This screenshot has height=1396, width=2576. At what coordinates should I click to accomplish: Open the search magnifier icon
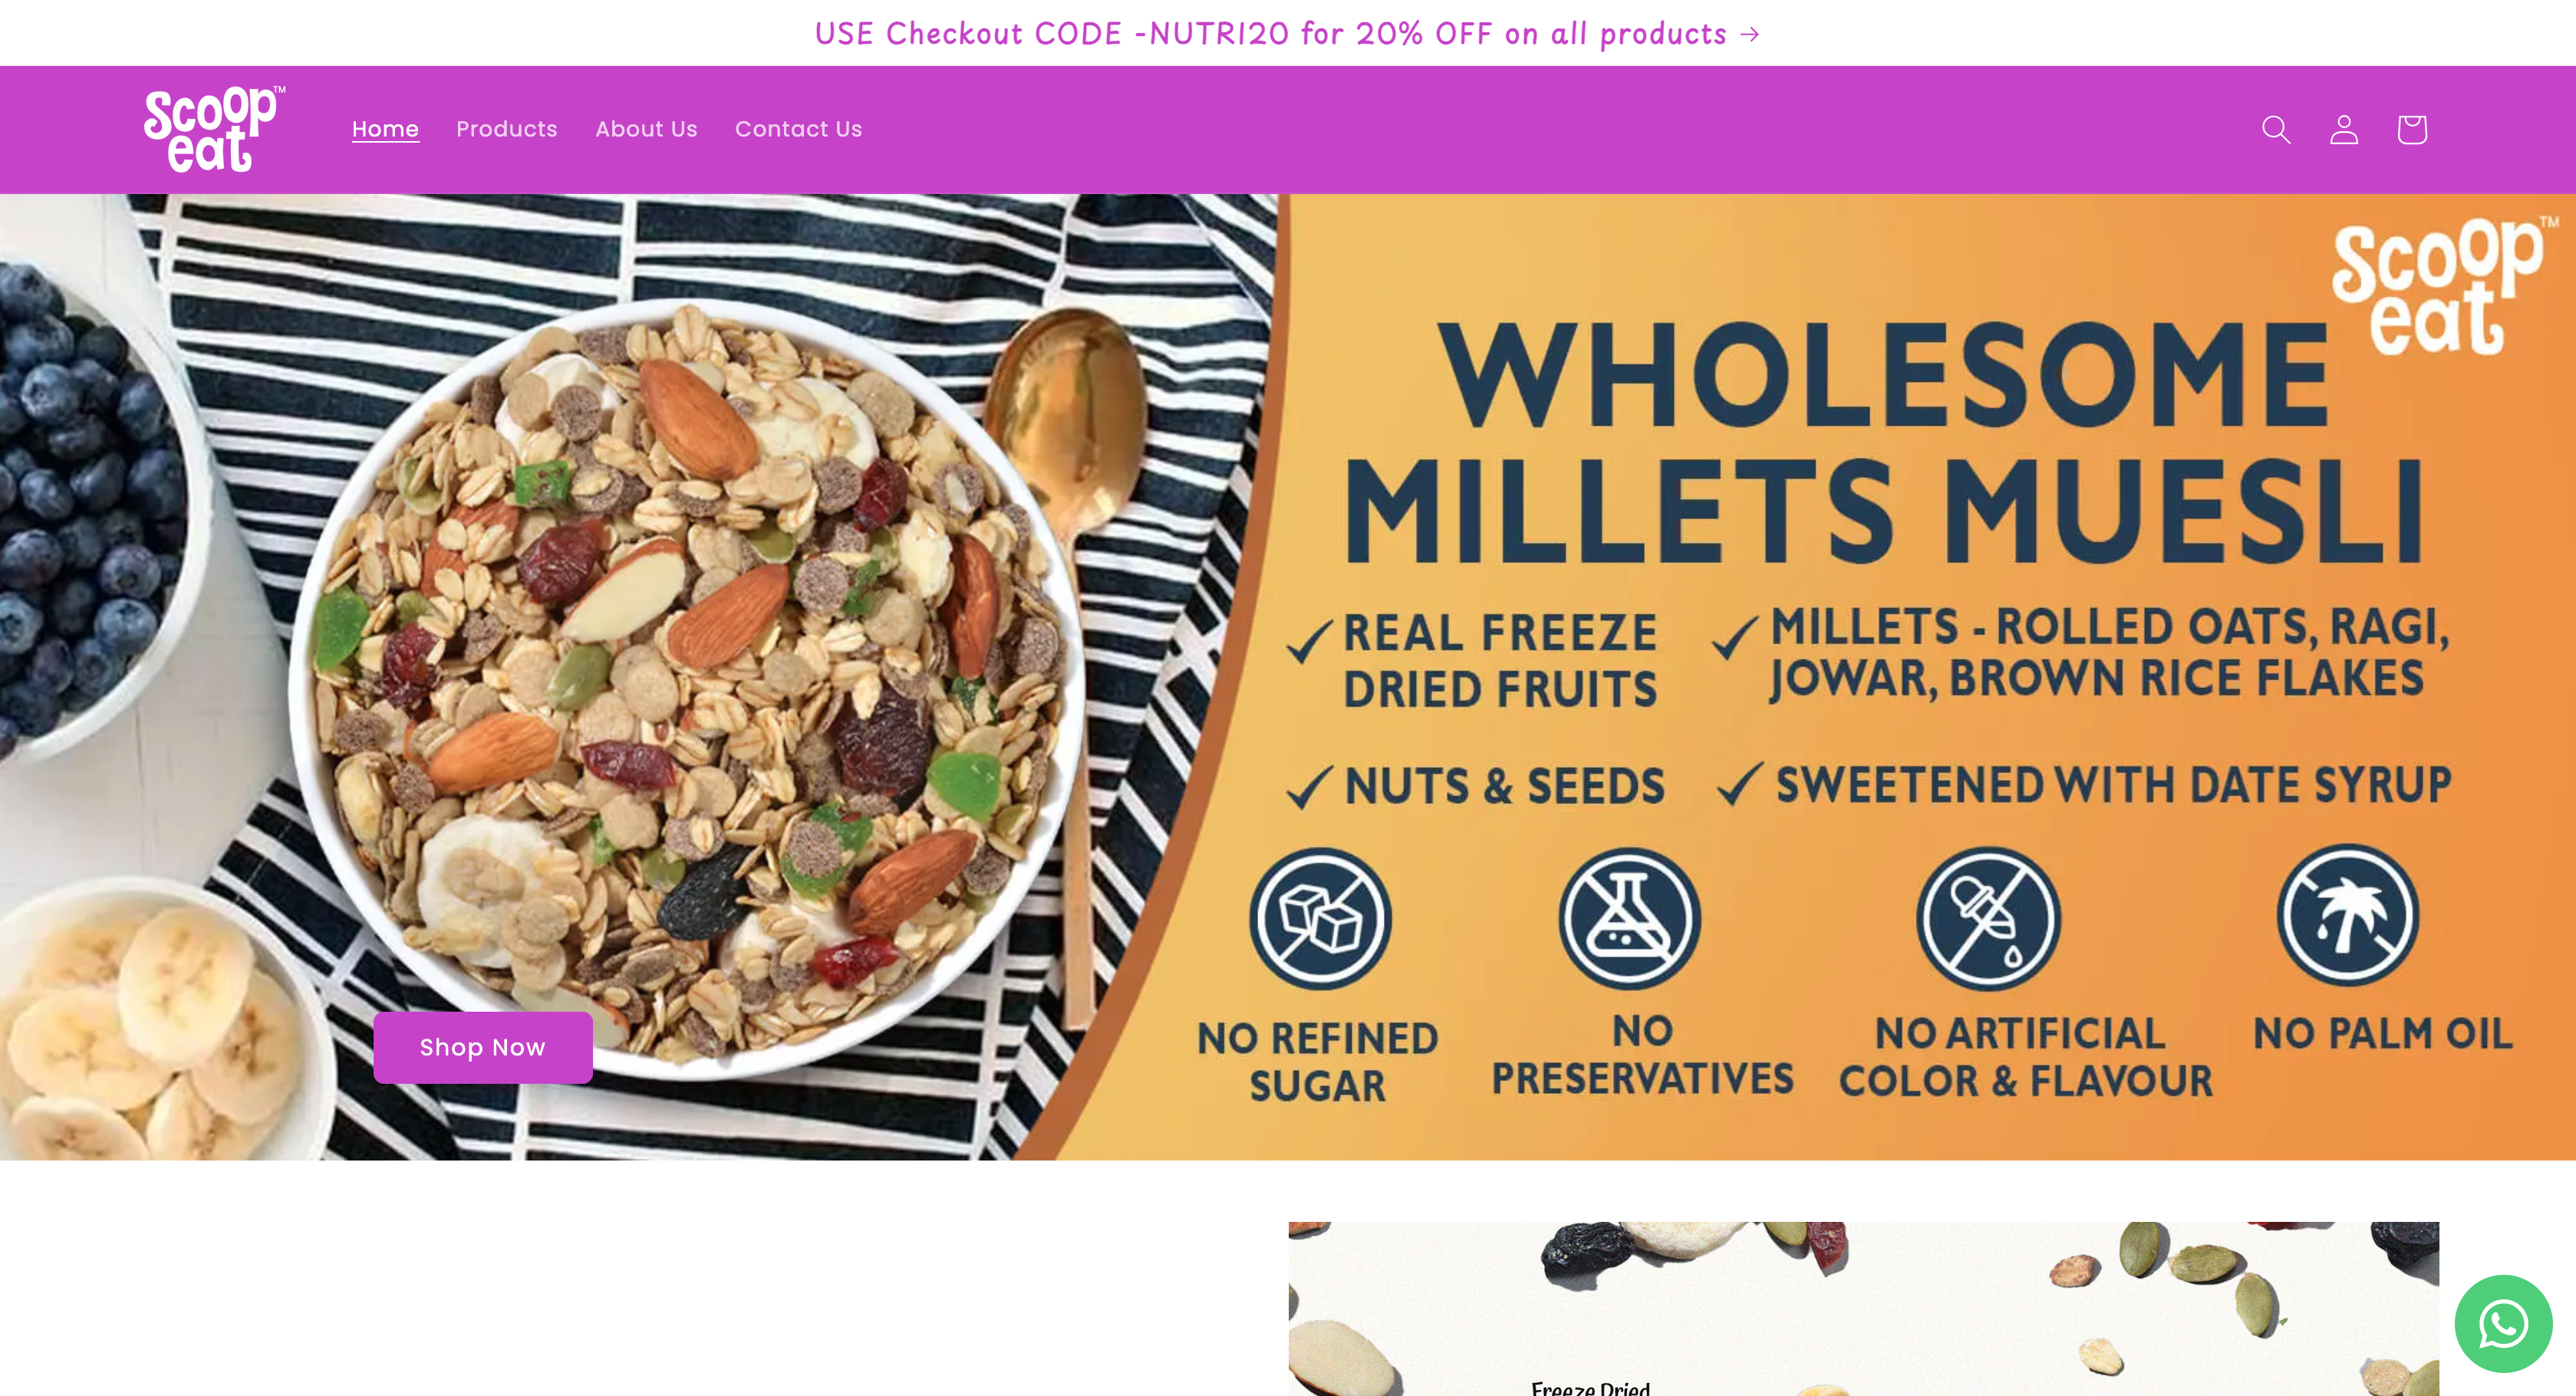tap(2276, 130)
